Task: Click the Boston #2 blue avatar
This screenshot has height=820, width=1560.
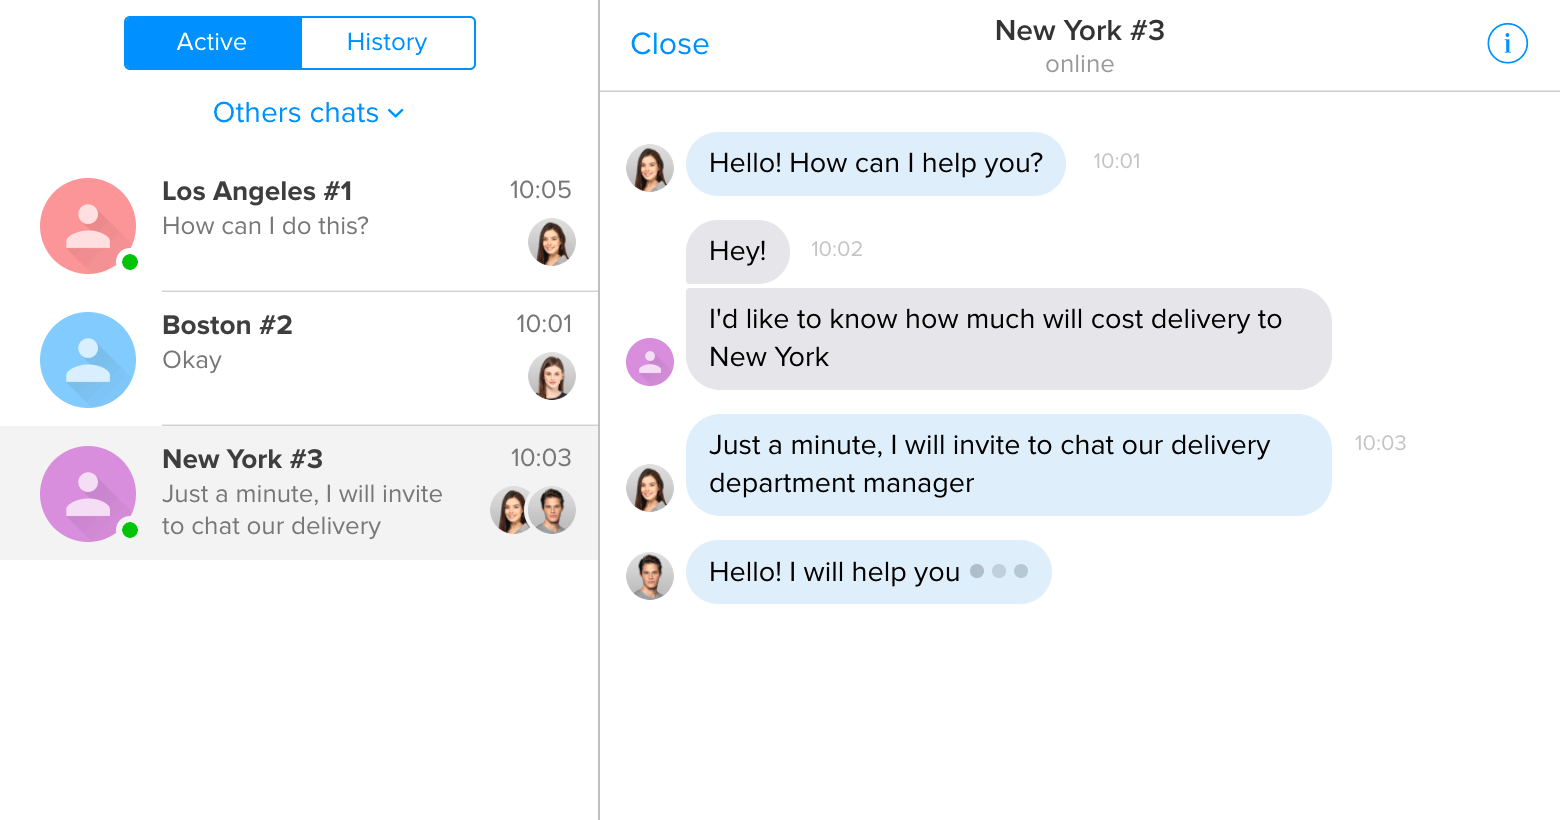Action: coord(87,359)
